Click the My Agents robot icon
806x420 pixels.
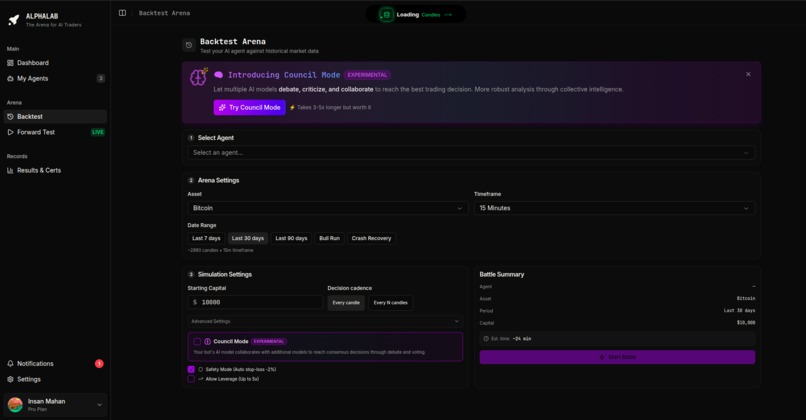10,79
